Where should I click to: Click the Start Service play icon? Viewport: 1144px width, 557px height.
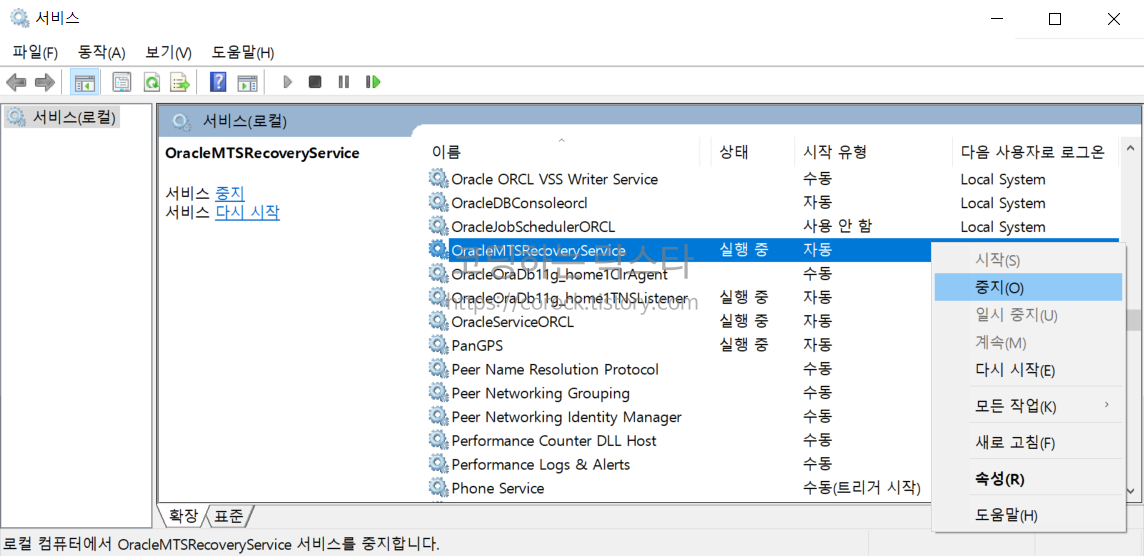[x=287, y=82]
